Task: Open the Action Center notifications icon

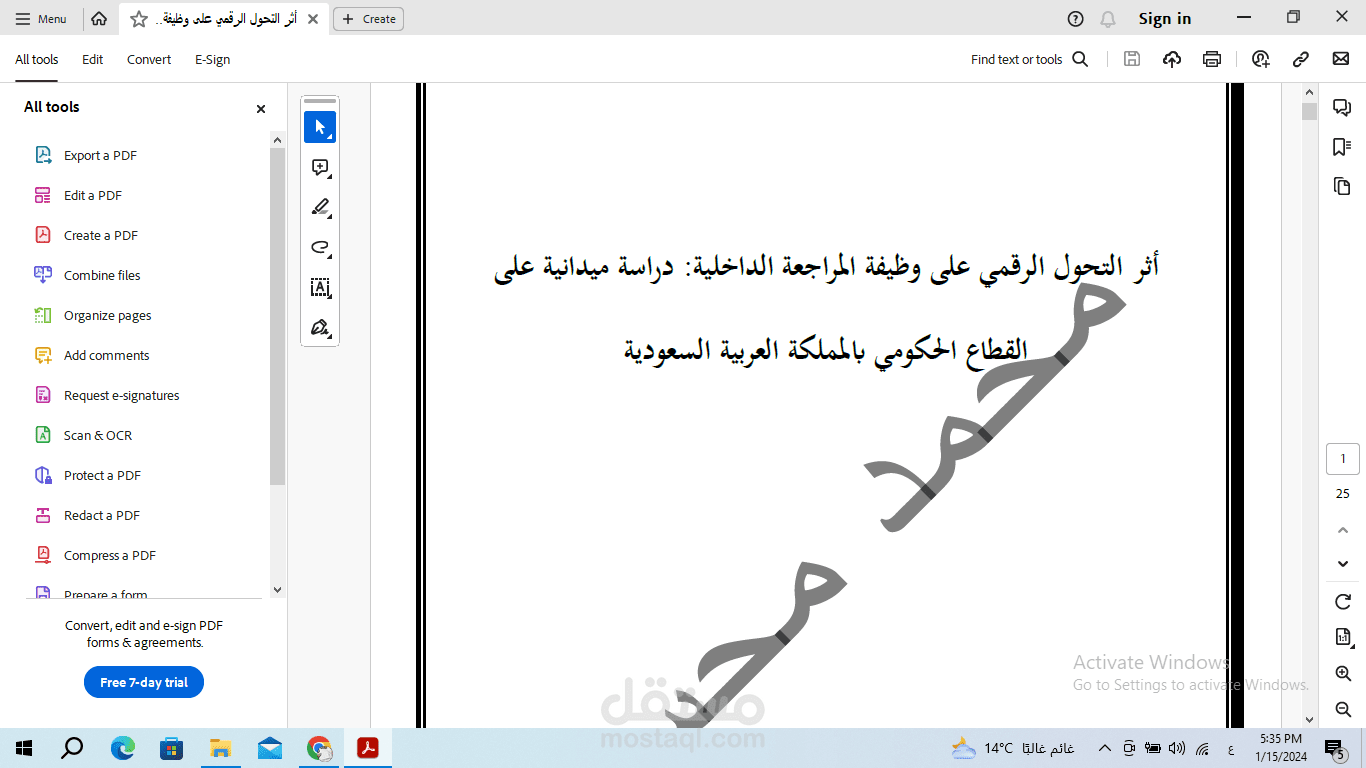Action: point(1334,748)
